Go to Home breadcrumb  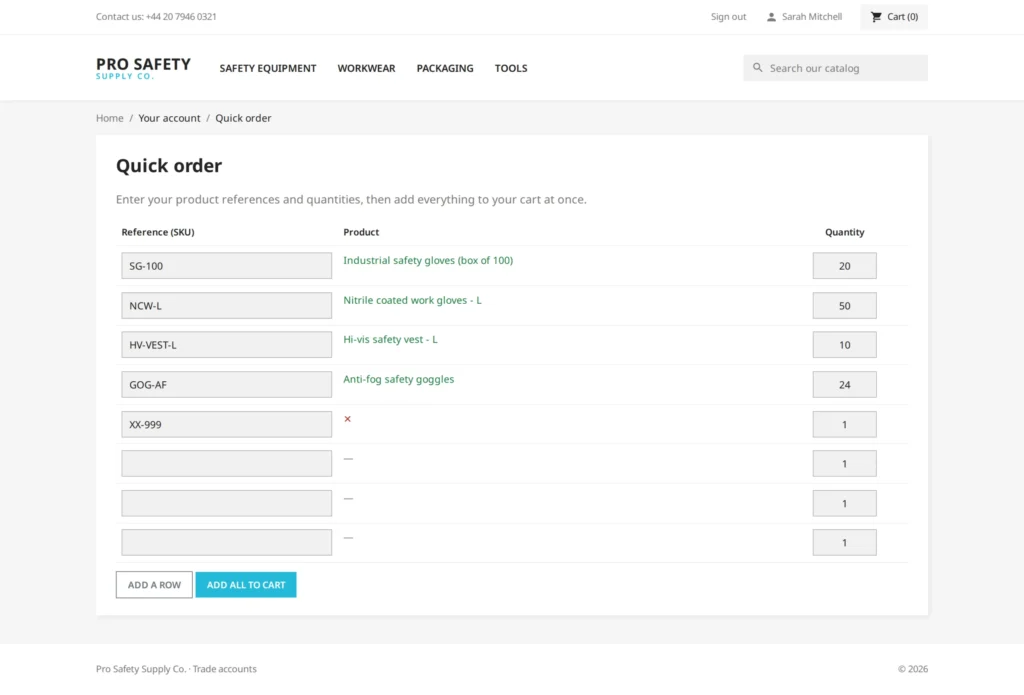[110, 118]
